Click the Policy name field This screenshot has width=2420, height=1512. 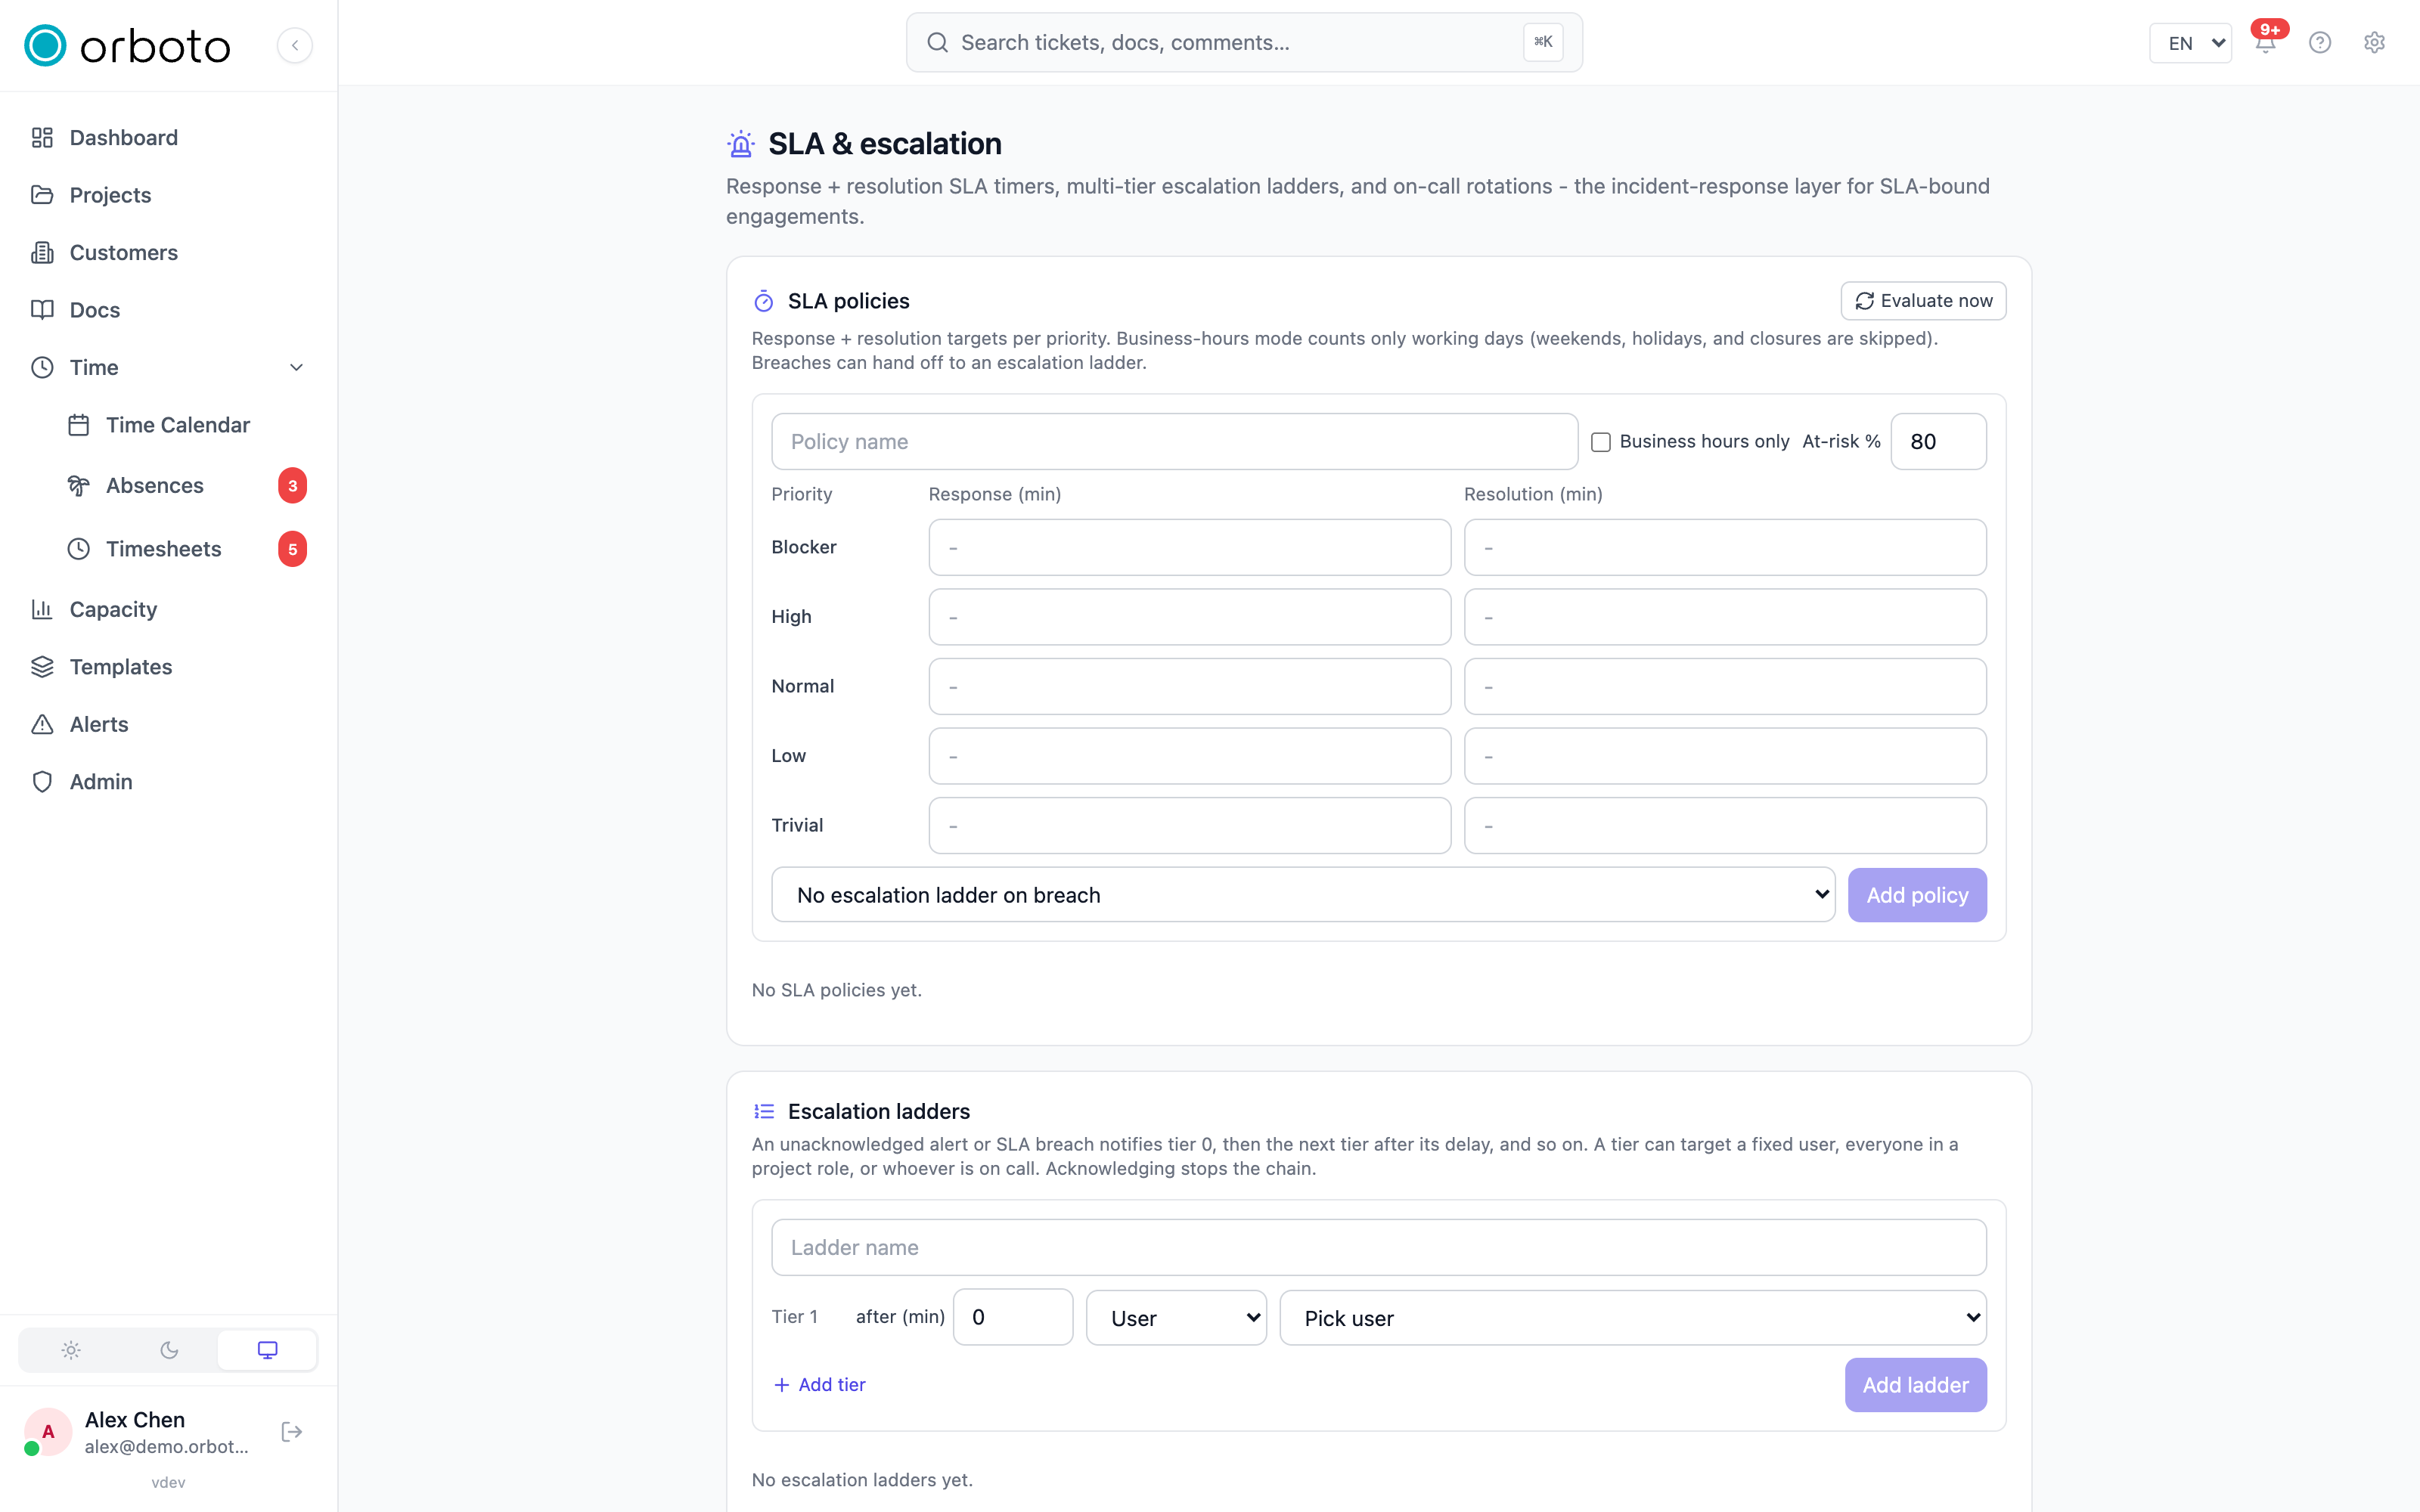pyautogui.click(x=1174, y=442)
